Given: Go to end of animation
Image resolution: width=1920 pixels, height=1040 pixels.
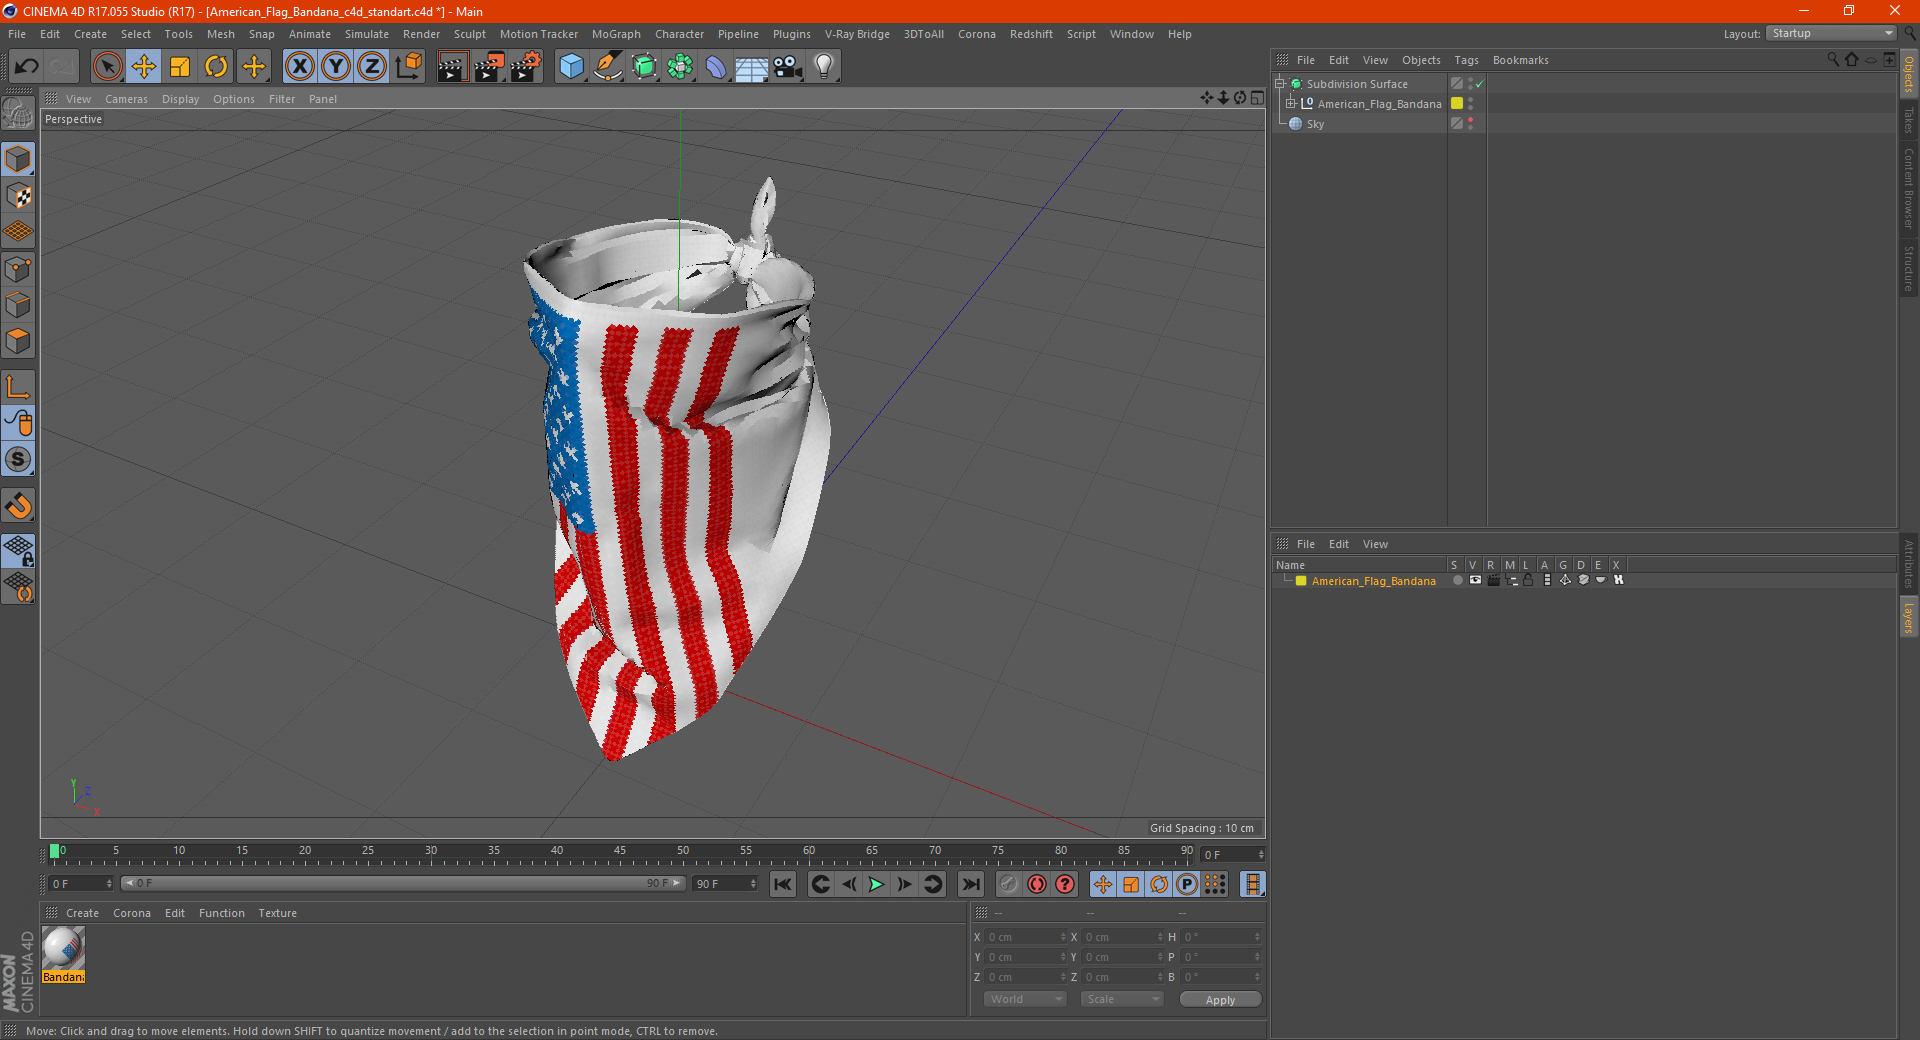Looking at the screenshot, I should click(x=970, y=884).
